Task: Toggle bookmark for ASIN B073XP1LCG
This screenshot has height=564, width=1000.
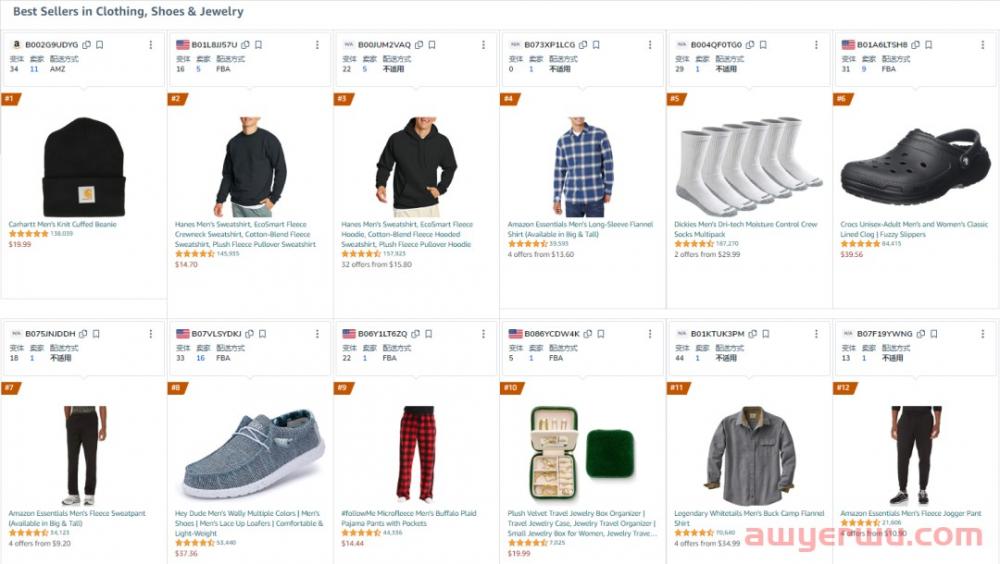Action: (x=596, y=45)
